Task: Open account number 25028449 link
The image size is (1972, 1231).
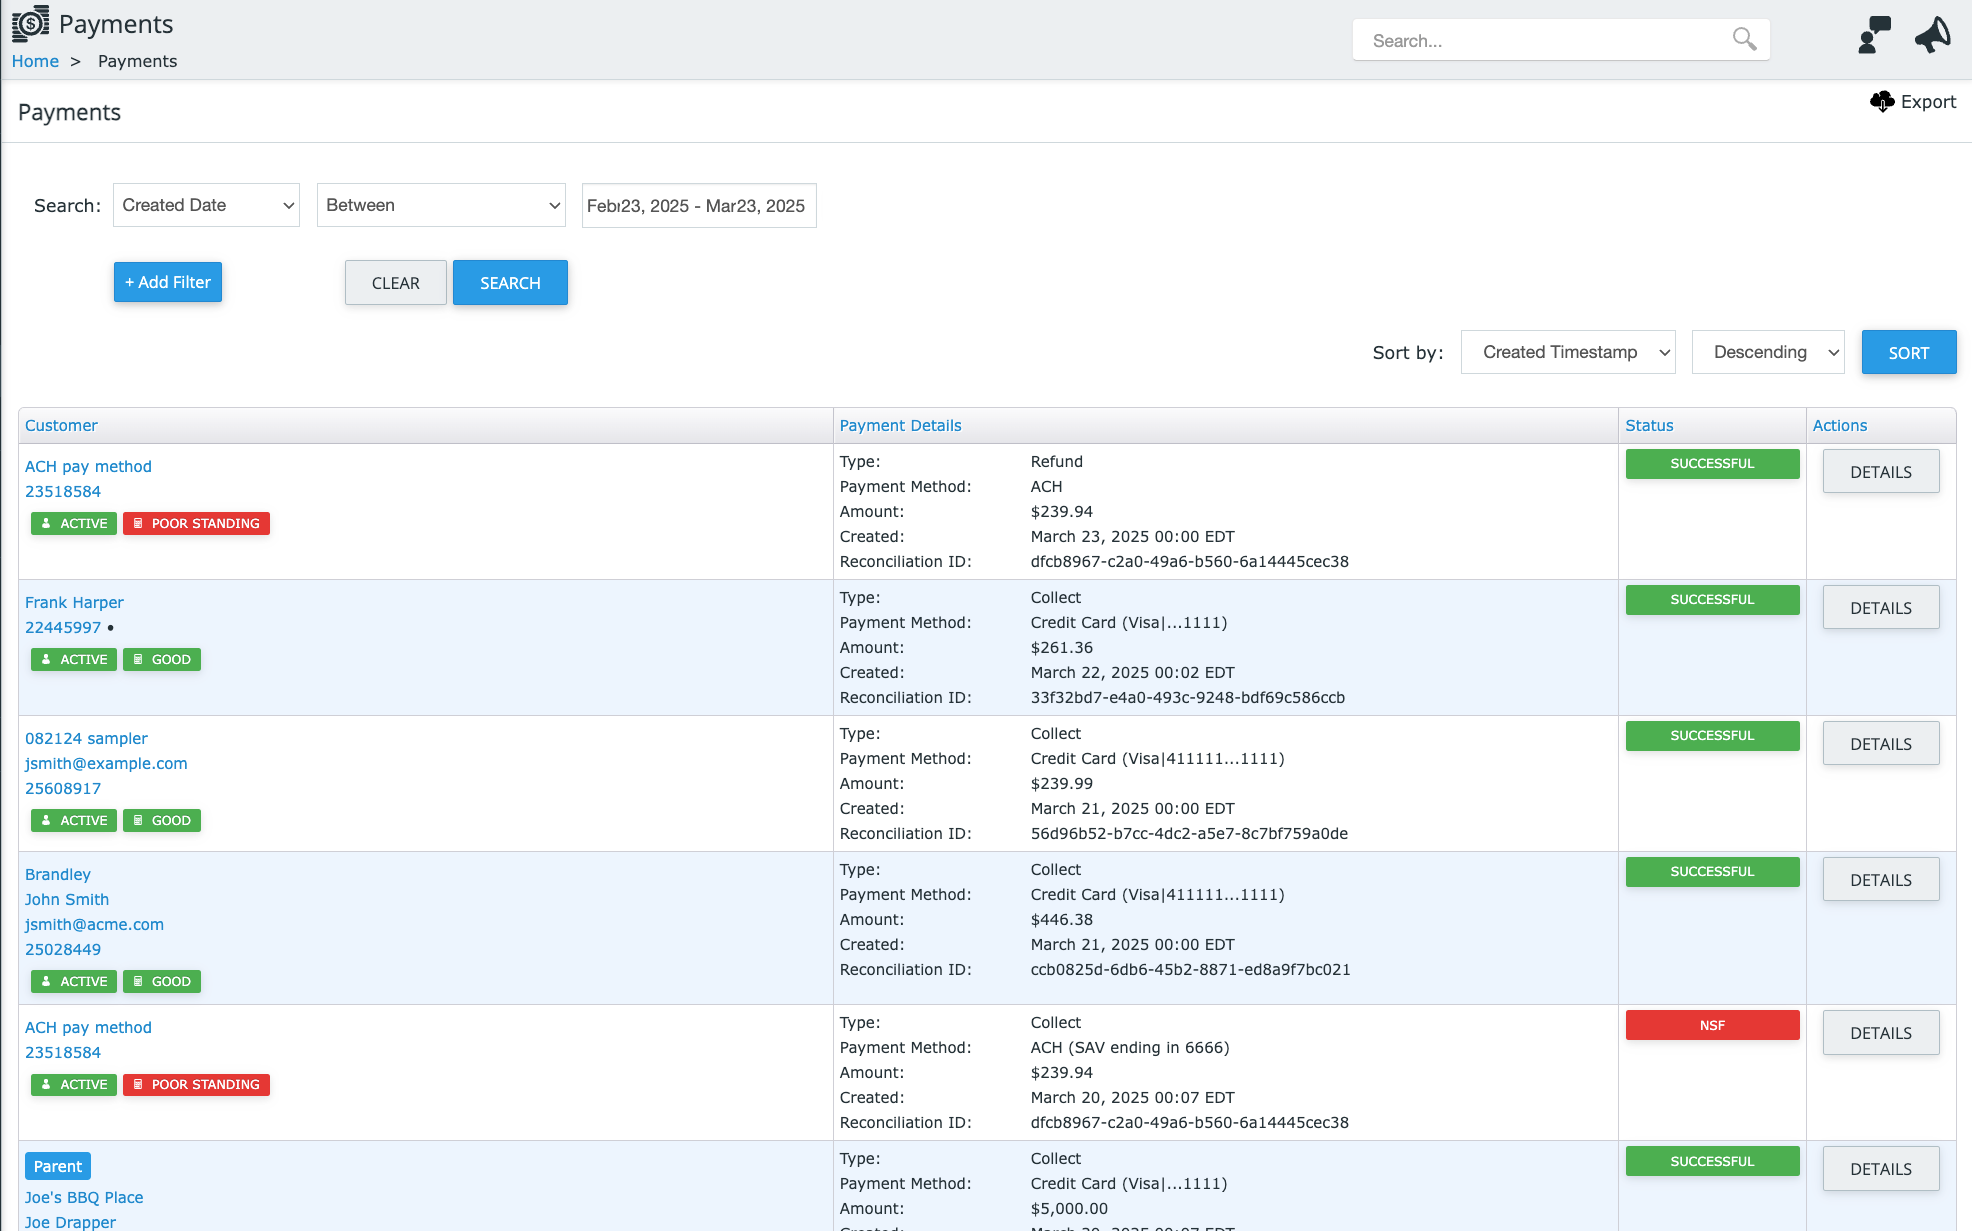Action: (x=63, y=949)
